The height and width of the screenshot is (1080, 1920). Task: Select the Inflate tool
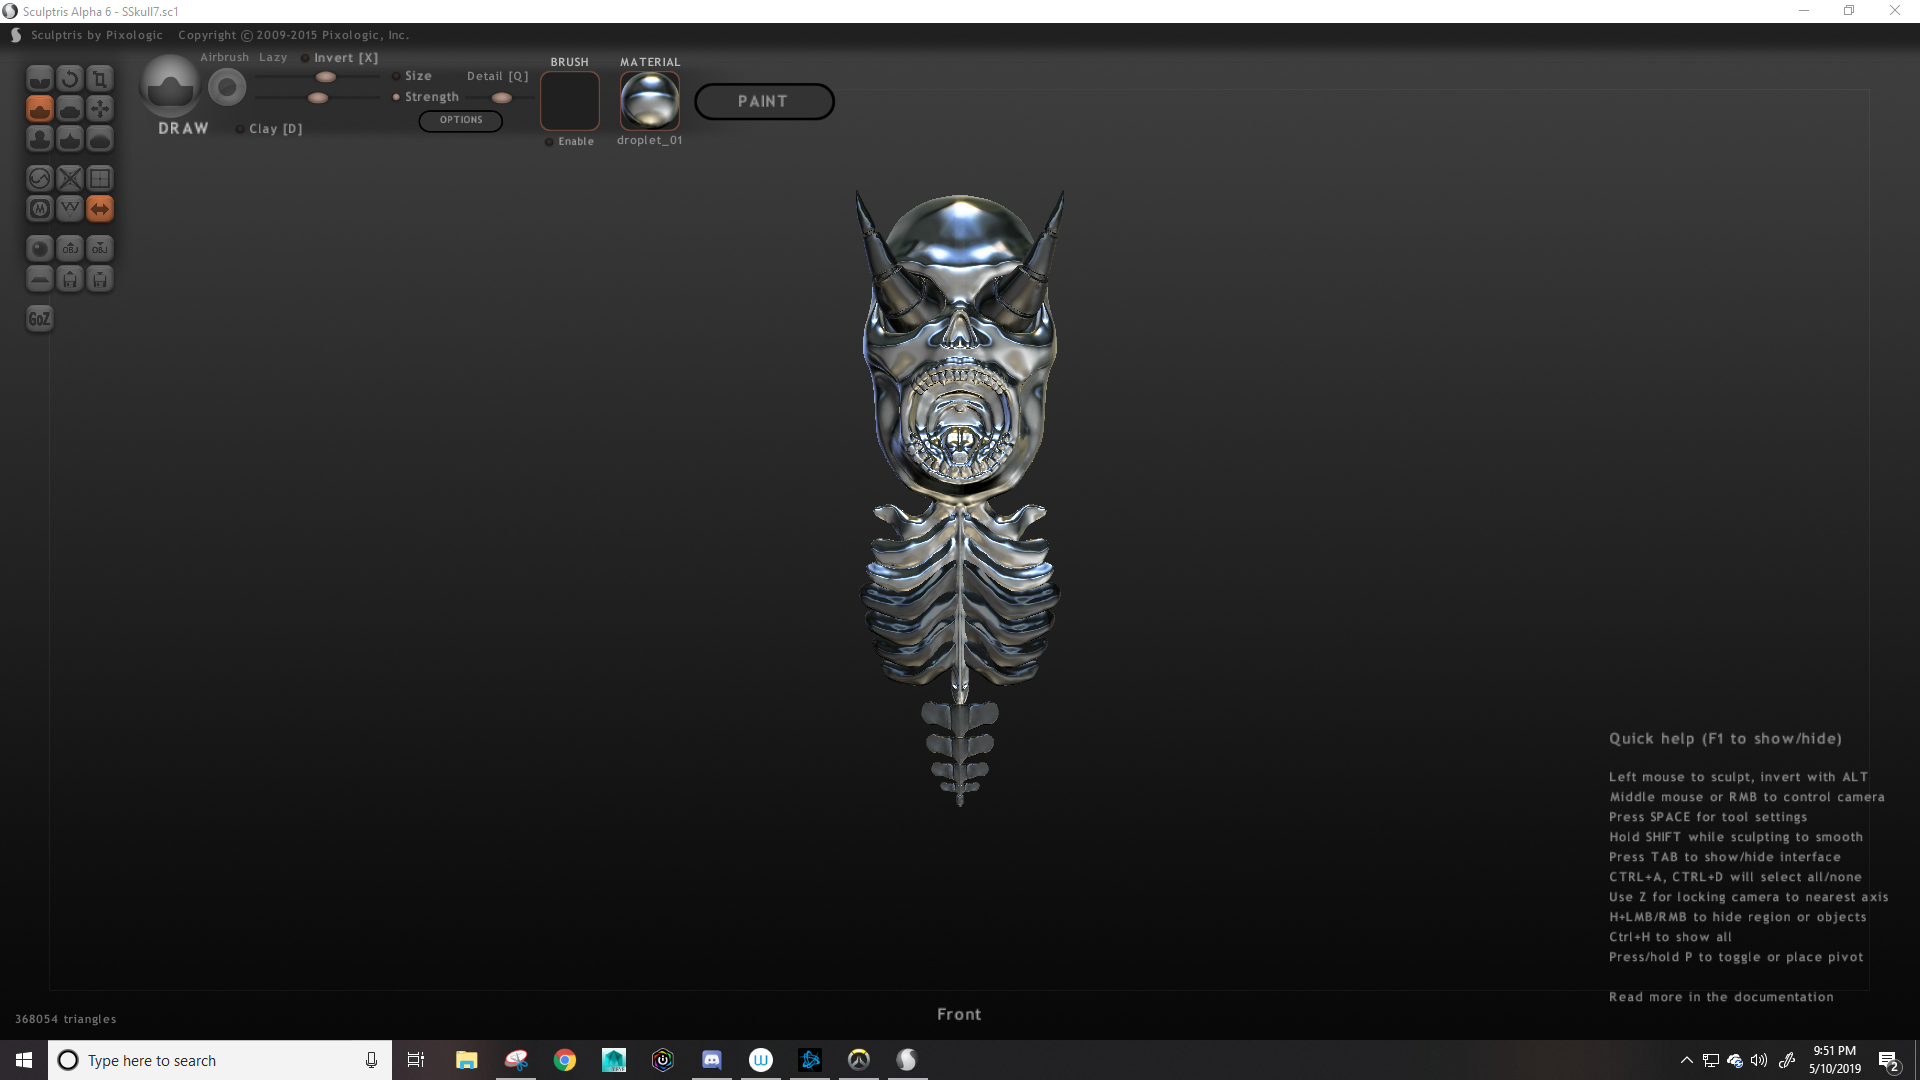click(x=40, y=139)
